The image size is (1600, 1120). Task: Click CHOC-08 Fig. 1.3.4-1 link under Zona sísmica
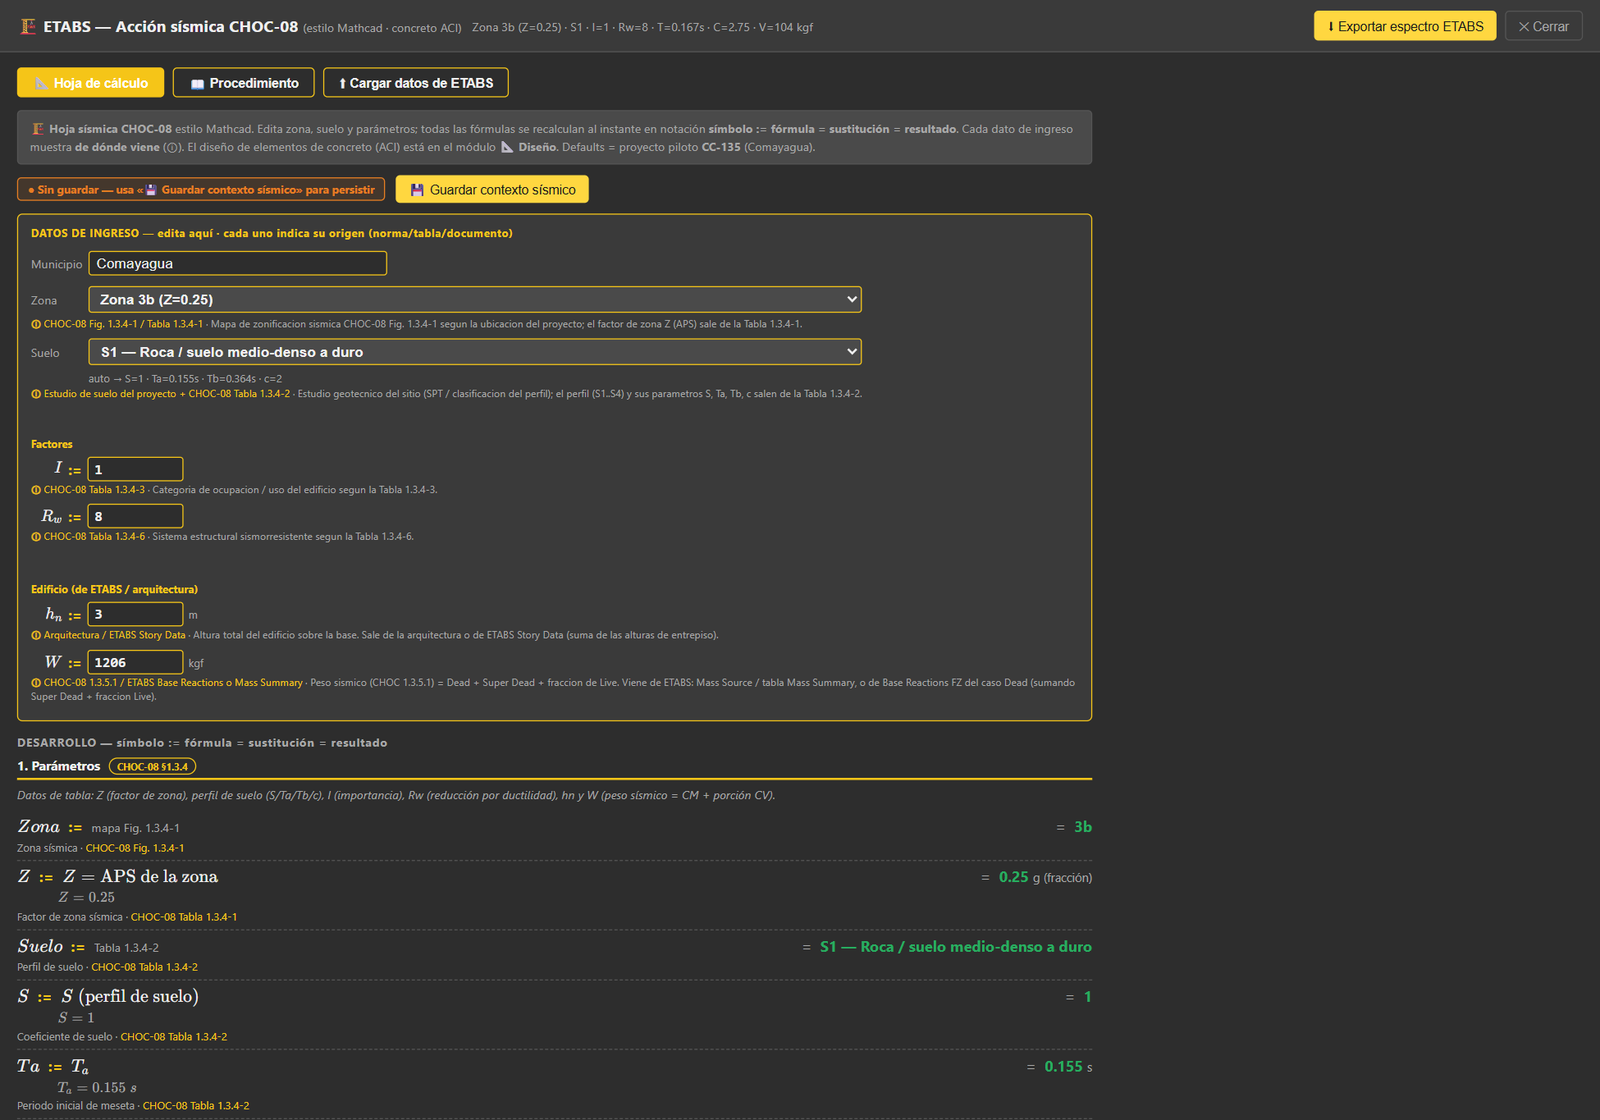(135, 848)
